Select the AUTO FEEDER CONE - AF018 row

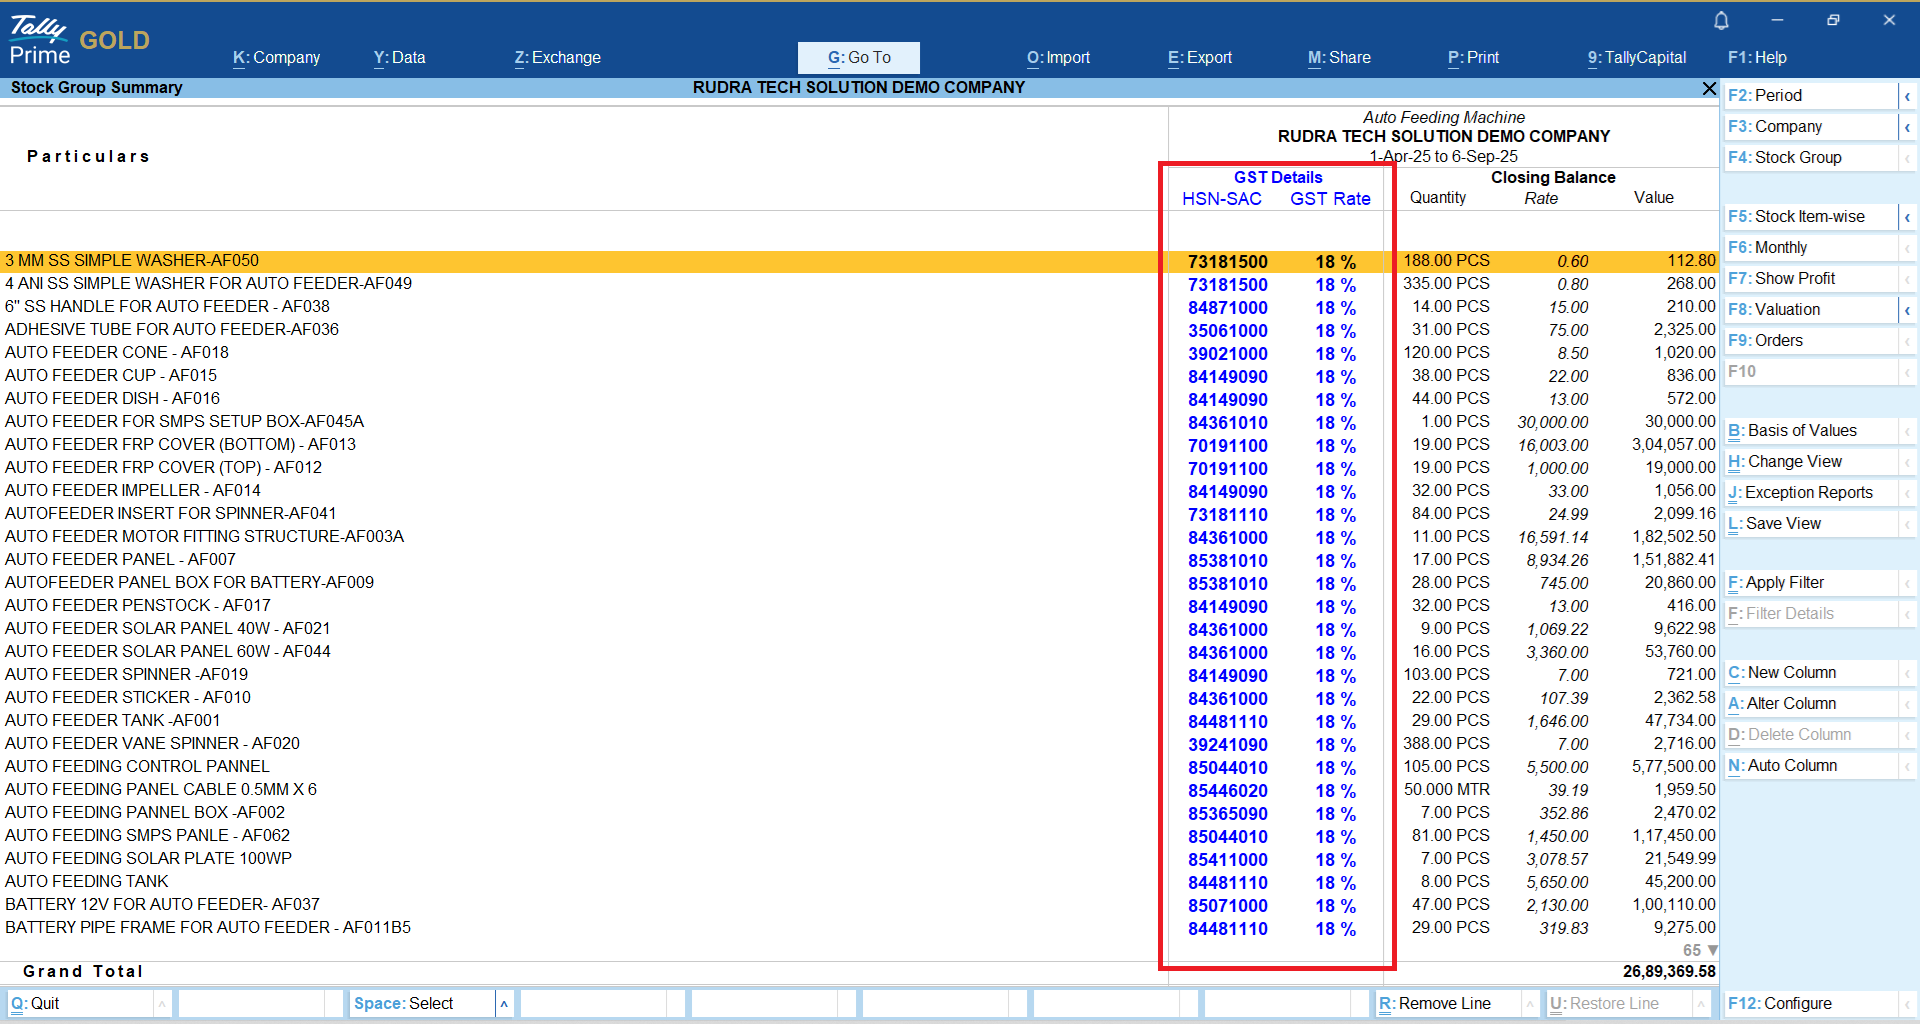point(117,353)
